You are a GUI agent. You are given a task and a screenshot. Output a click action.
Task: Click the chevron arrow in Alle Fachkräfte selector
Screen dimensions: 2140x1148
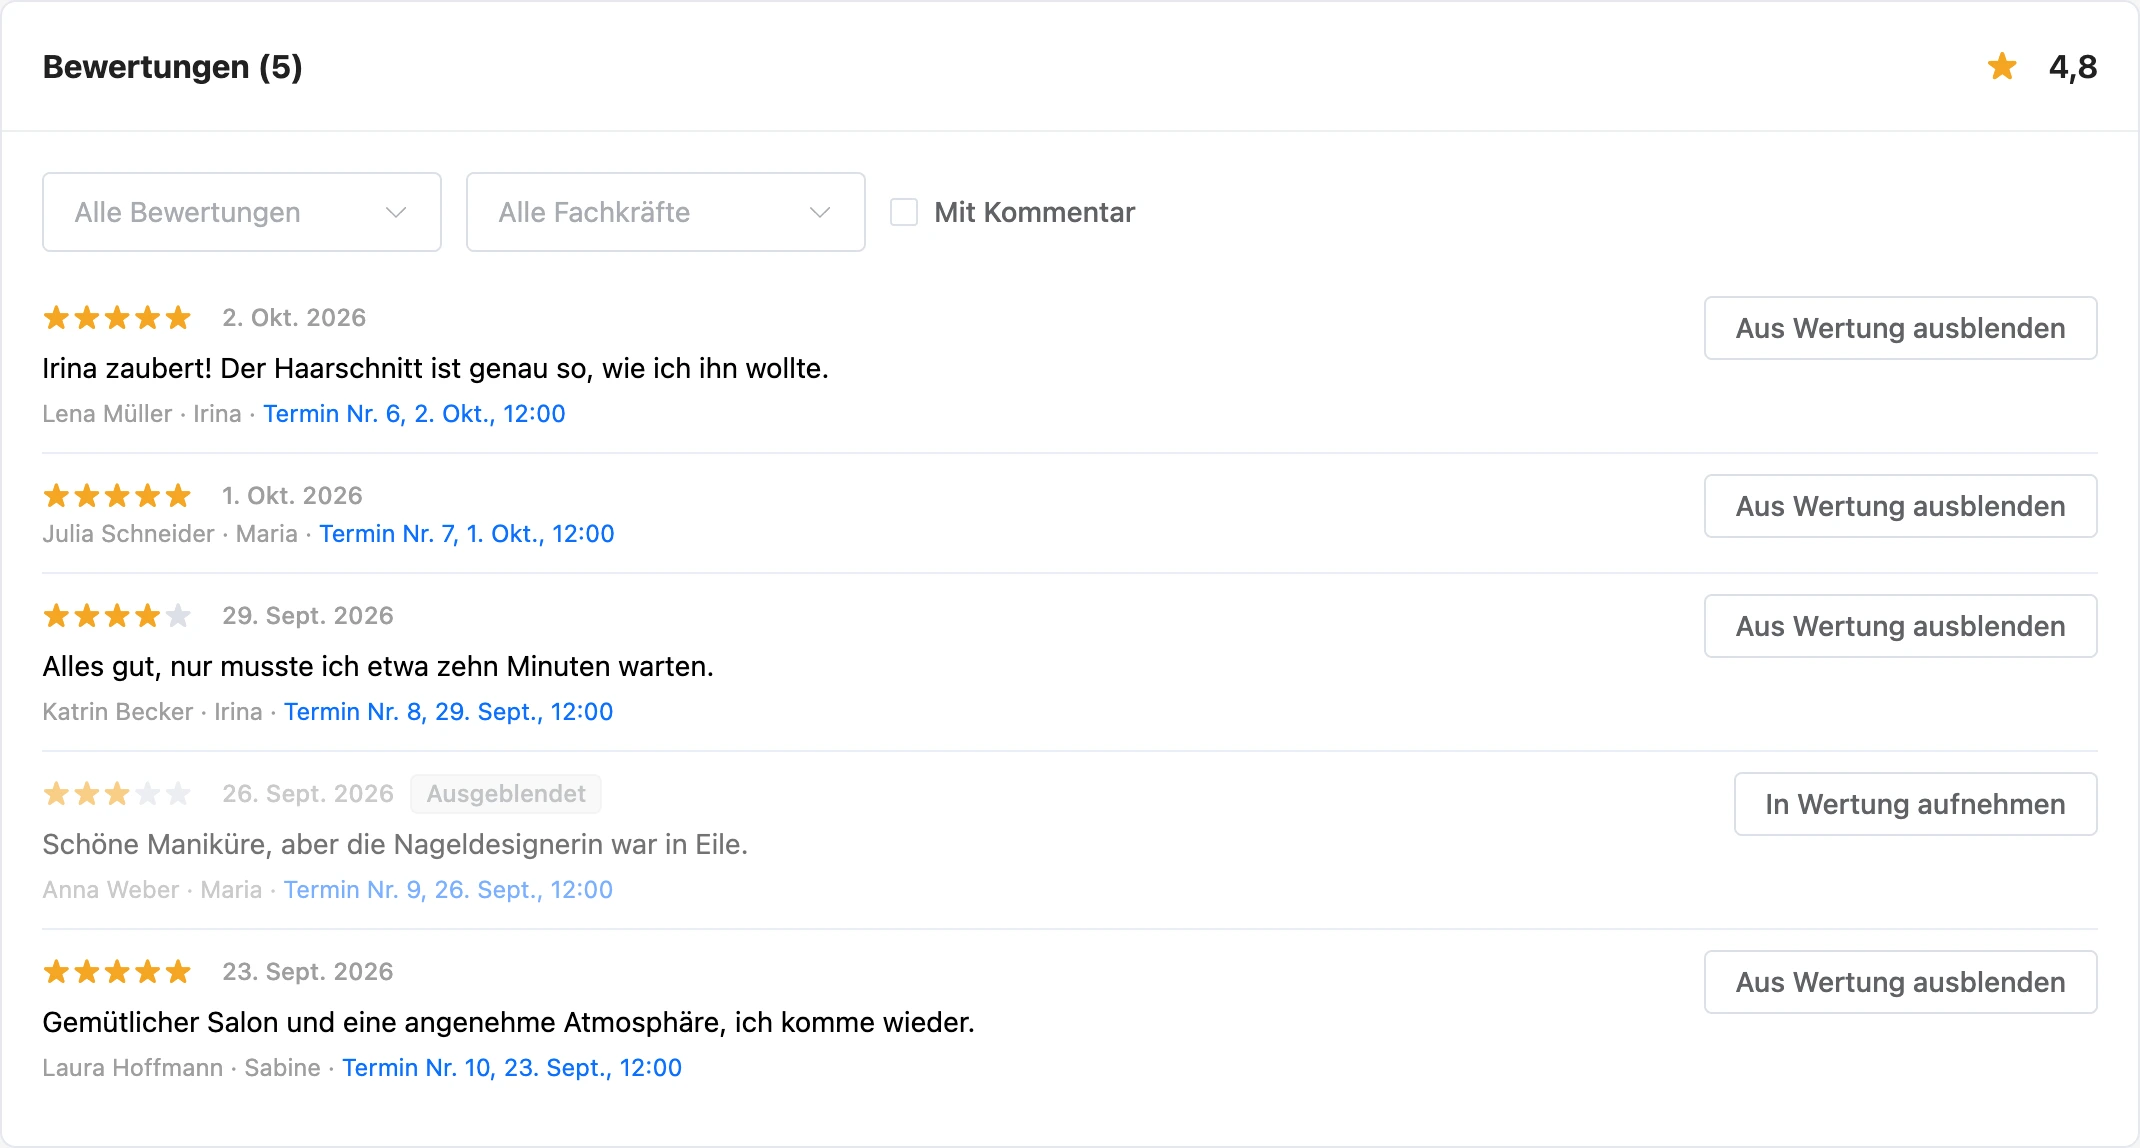[x=820, y=212]
